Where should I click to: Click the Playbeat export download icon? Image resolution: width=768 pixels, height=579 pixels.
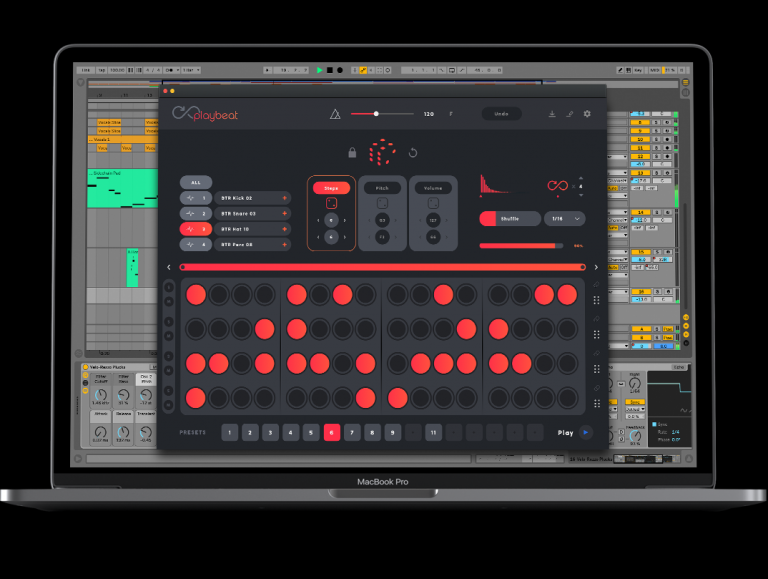[x=552, y=114]
